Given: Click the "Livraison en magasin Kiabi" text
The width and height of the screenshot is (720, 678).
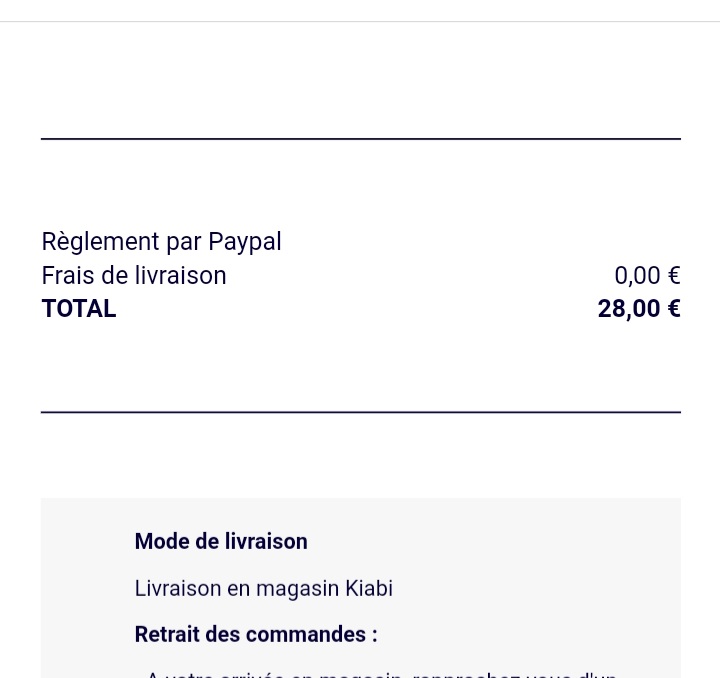Looking at the screenshot, I should click(x=263, y=588).
